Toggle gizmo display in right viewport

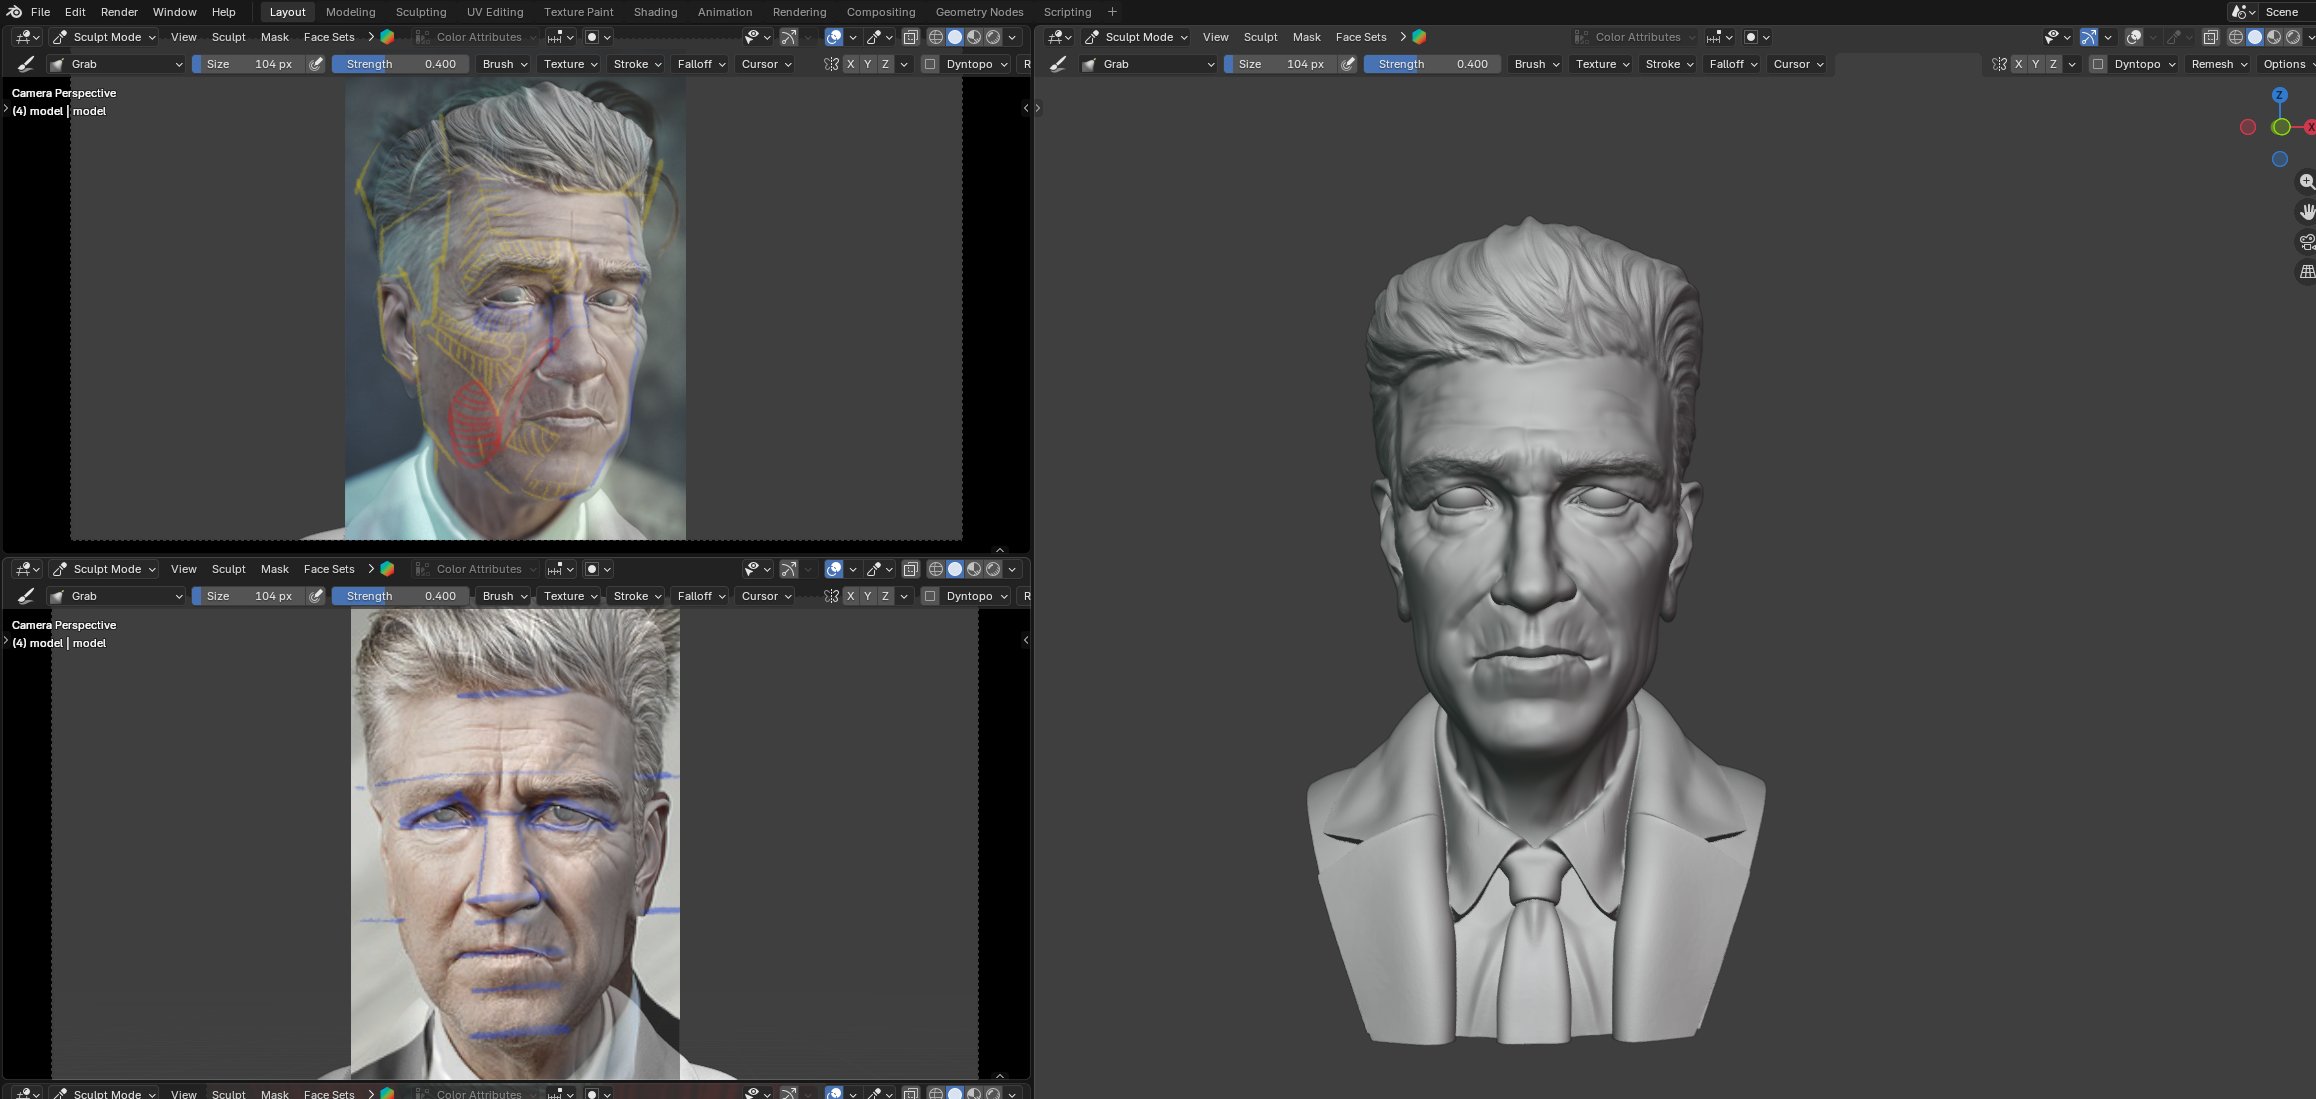(x=2089, y=37)
